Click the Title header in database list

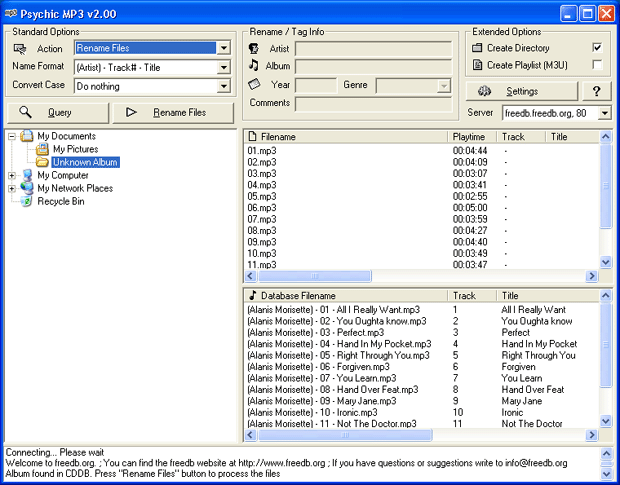(x=548, y=295)
